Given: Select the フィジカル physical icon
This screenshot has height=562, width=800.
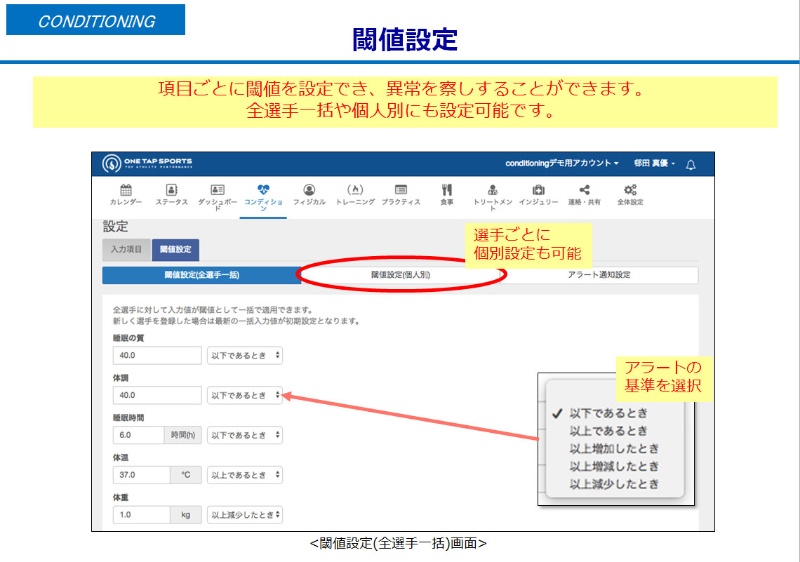Looking at the screenshot, I should [x=309, y=190].
